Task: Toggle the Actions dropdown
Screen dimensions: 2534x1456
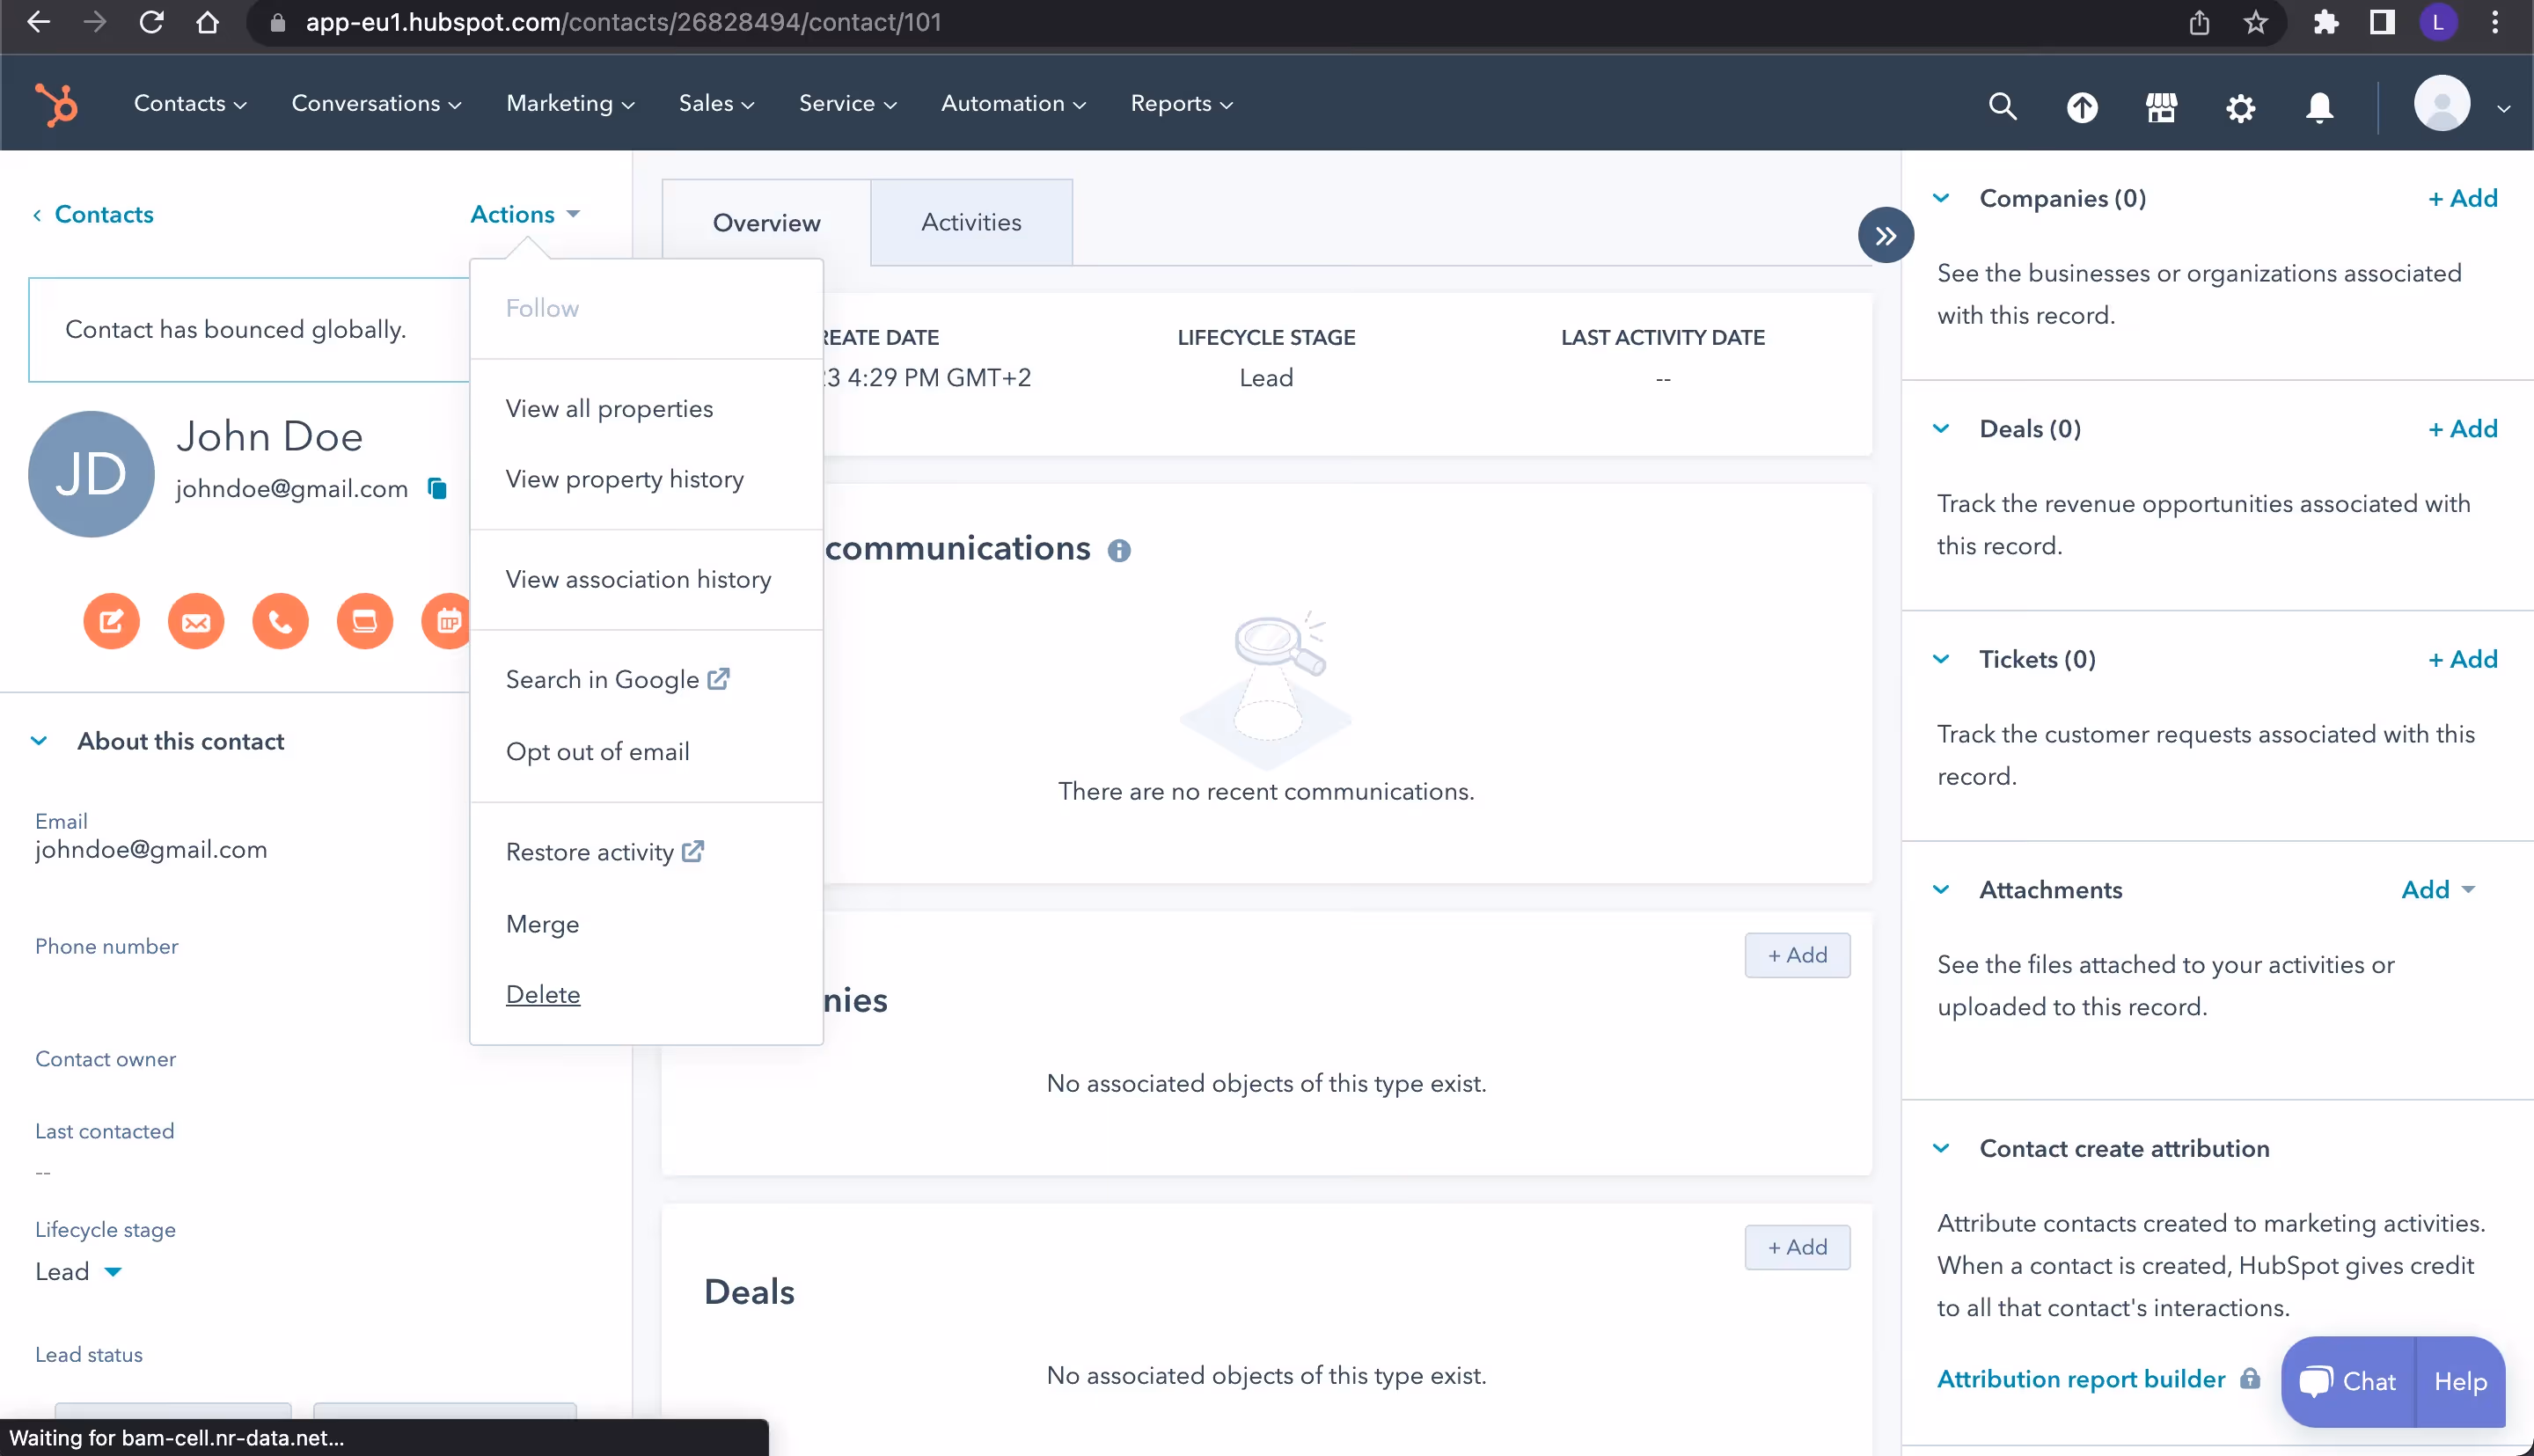Action: [525, 214]
